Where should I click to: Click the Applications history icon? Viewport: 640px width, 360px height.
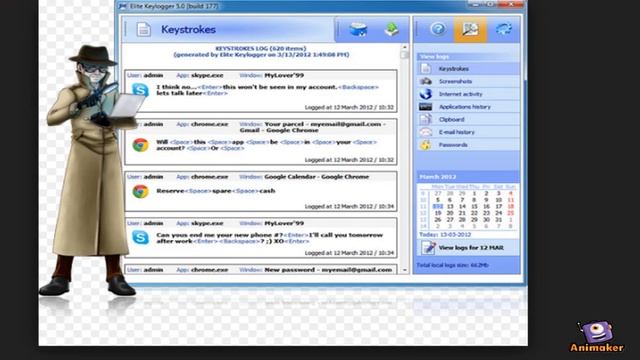pyautogui.click(x=426, y=107)
